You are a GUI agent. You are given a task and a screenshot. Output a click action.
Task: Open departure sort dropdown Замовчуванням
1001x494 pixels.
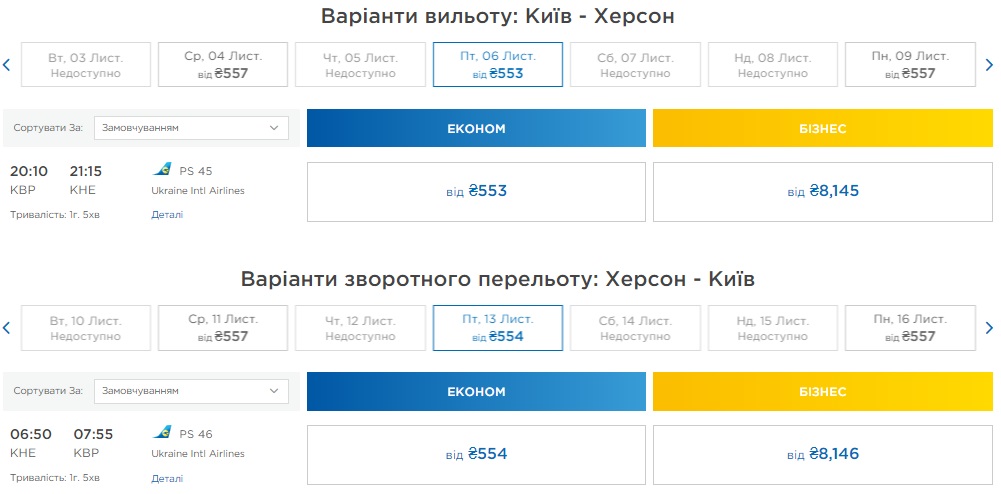coord(191,128)
